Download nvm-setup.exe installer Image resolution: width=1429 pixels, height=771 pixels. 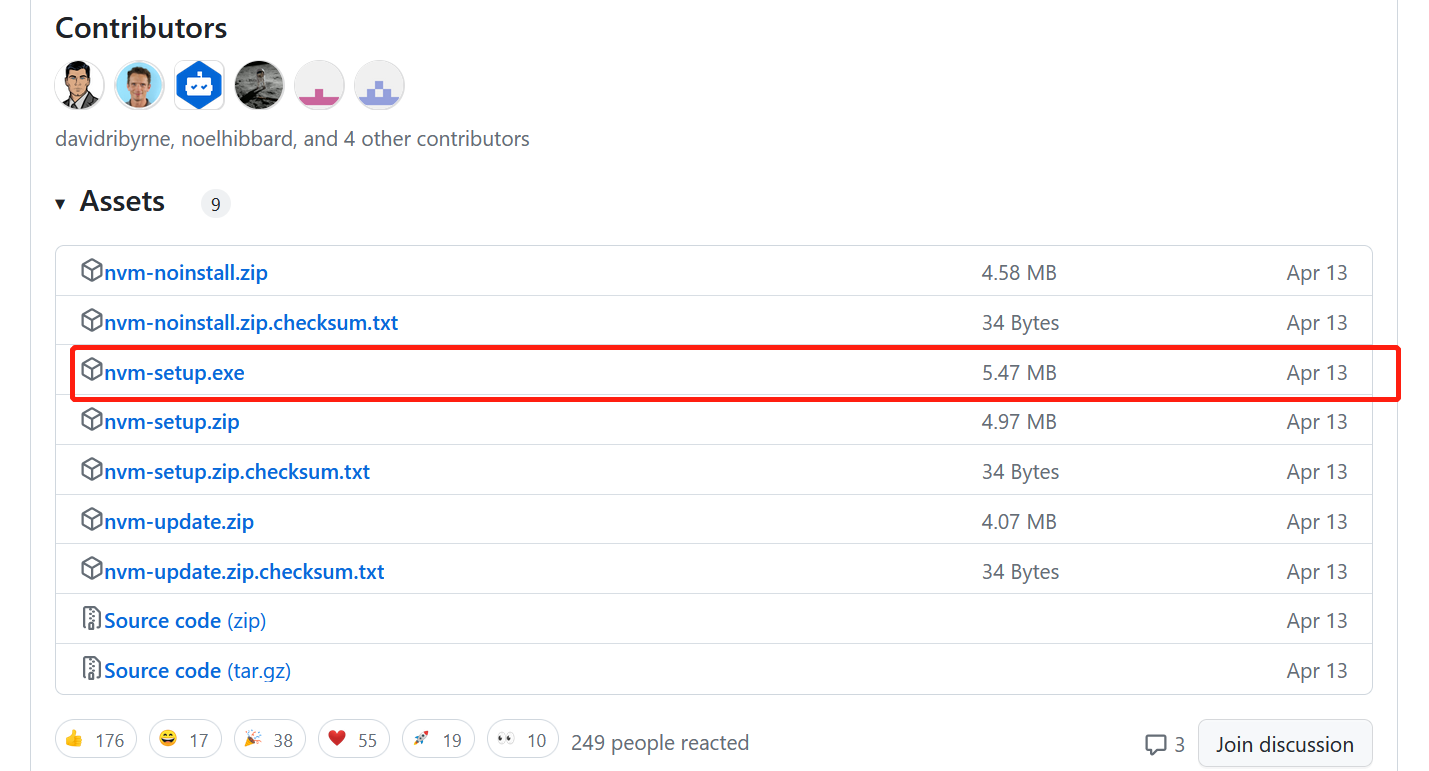click(x=174, y=373)
